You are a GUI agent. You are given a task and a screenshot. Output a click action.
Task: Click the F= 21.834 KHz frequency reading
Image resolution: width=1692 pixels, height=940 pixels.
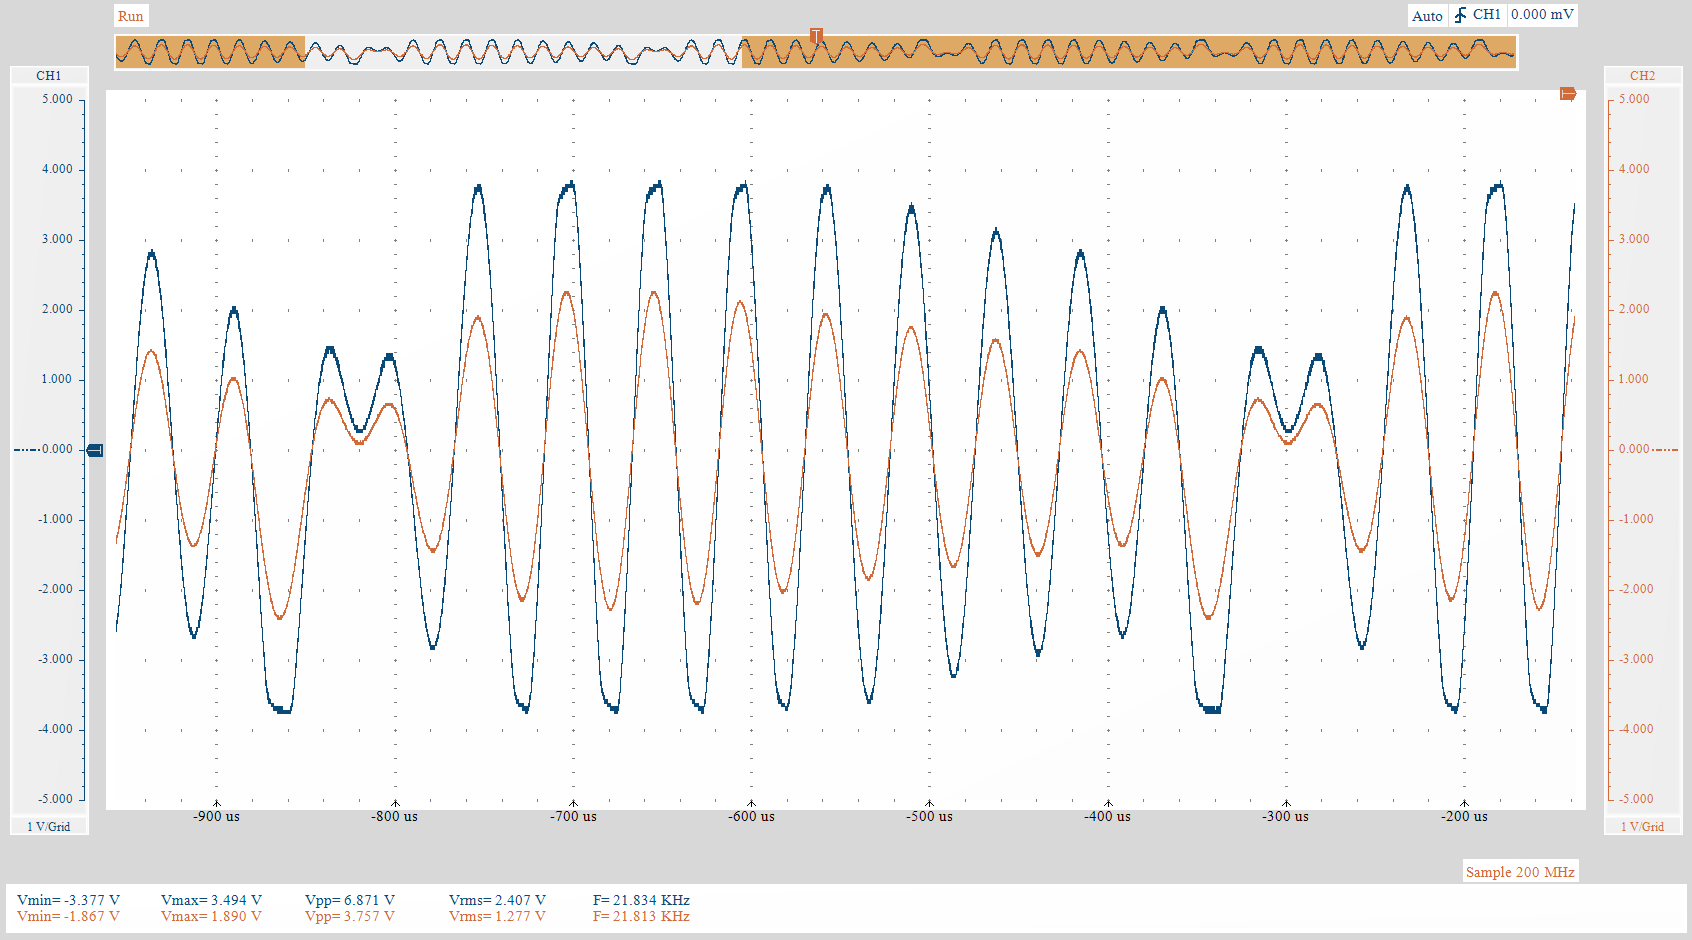[x=641, y=900]
